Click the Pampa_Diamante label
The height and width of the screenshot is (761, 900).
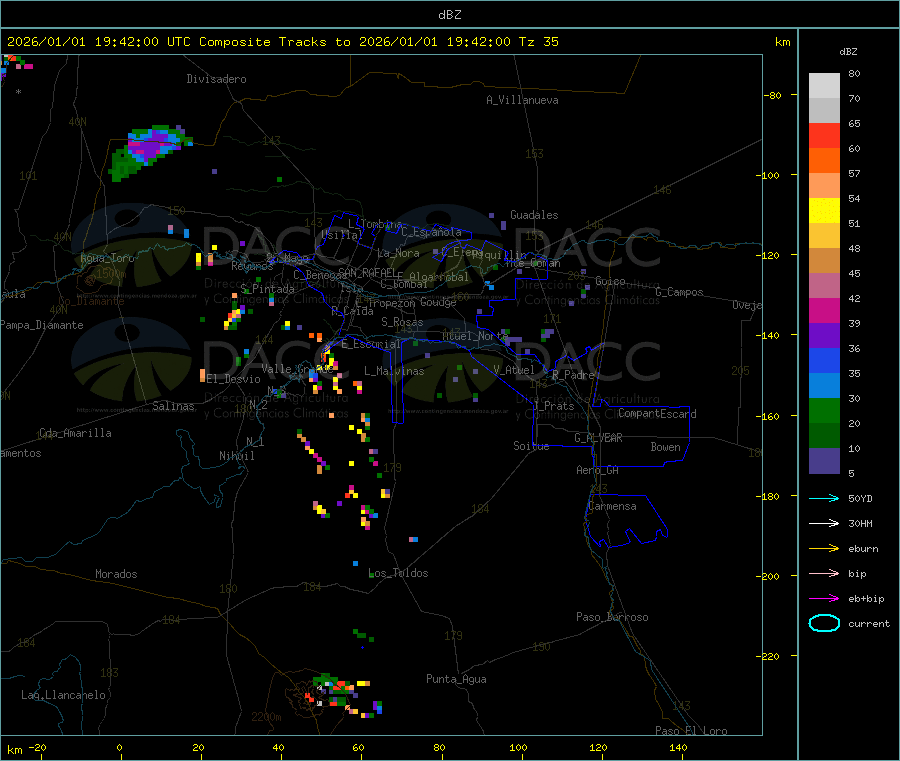[42, 325]
